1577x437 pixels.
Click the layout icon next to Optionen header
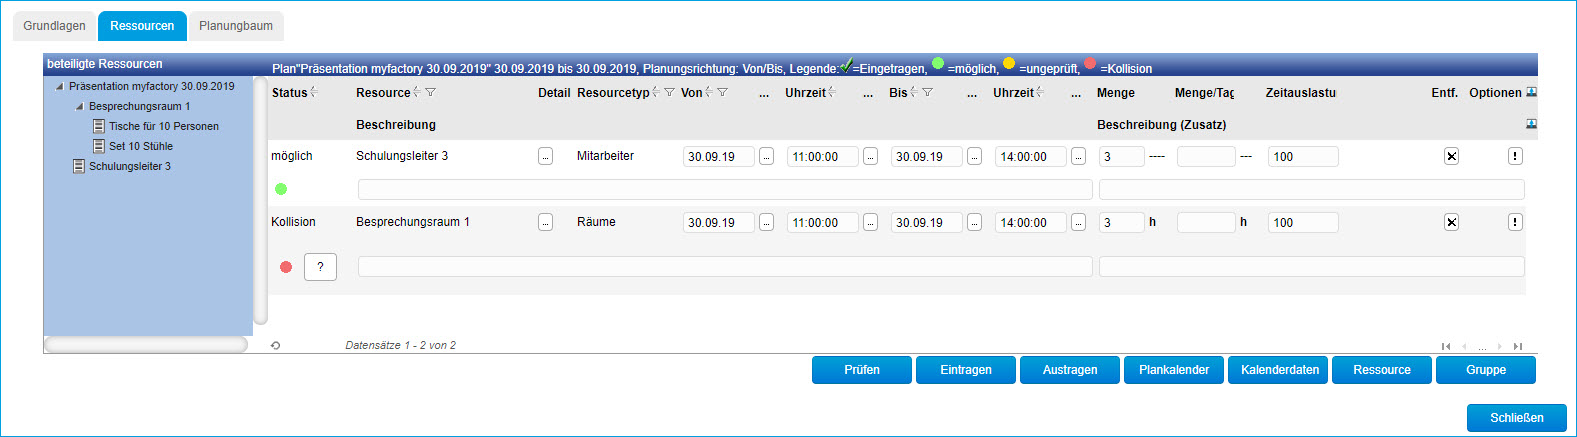(1531, 92)
